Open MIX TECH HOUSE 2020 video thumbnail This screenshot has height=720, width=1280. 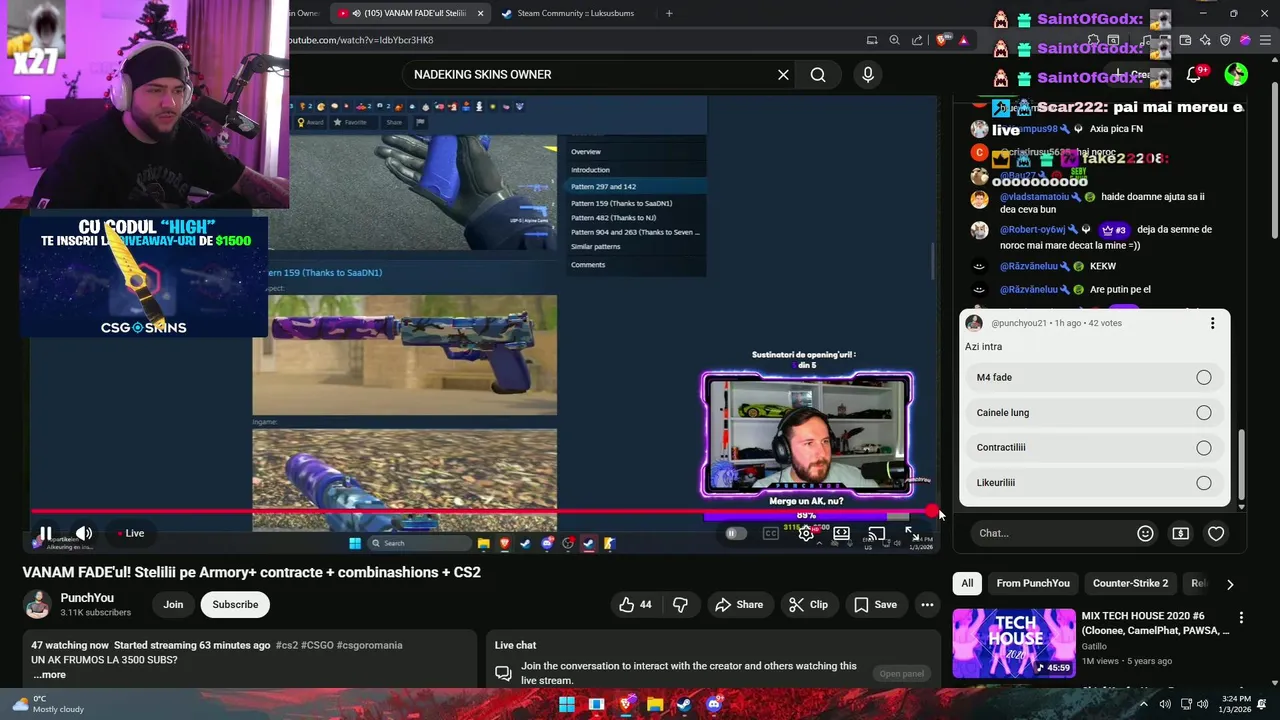pyautogui.click(x=1014, y=643)
